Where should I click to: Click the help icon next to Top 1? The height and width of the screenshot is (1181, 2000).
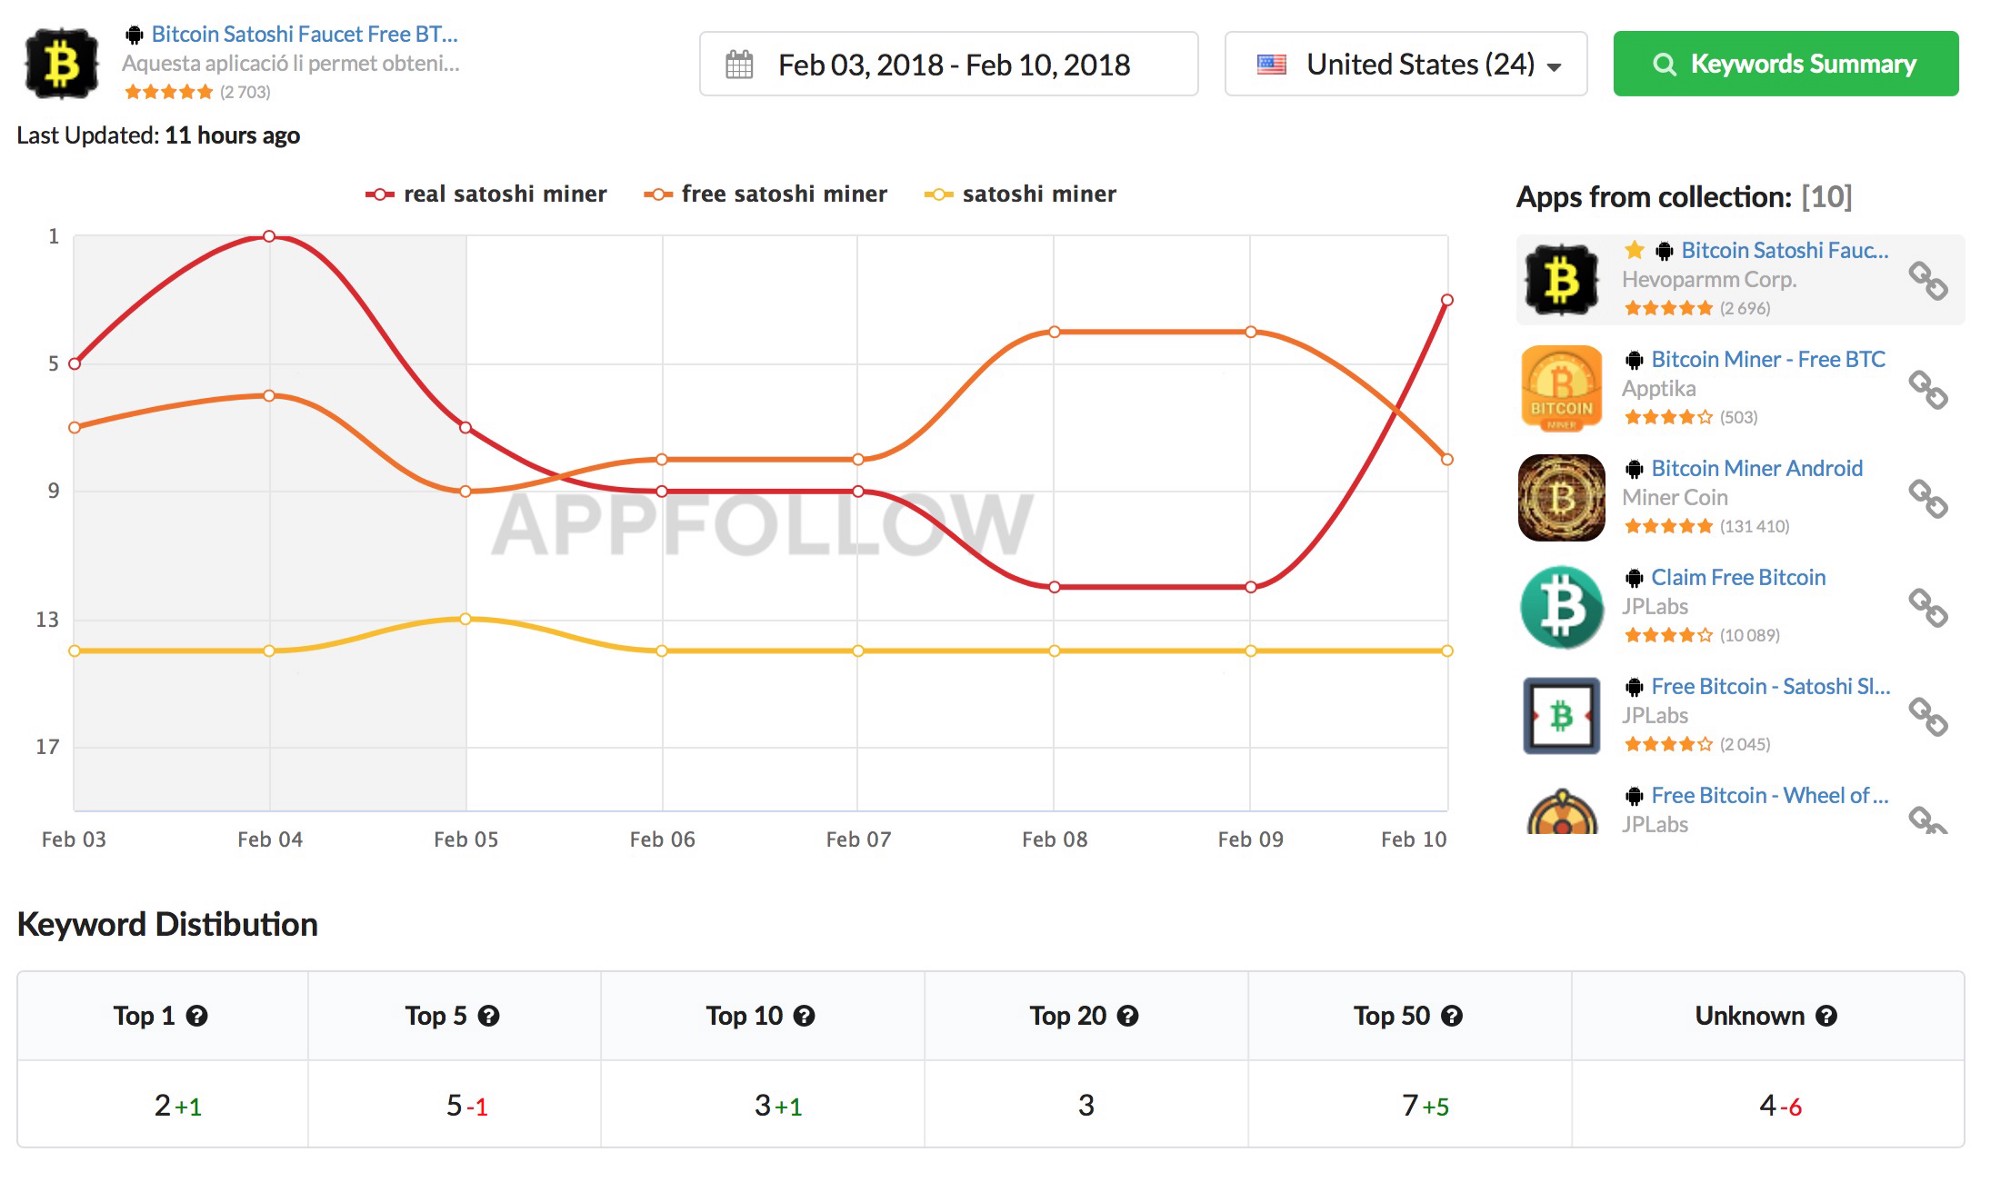click(197, 1016)
